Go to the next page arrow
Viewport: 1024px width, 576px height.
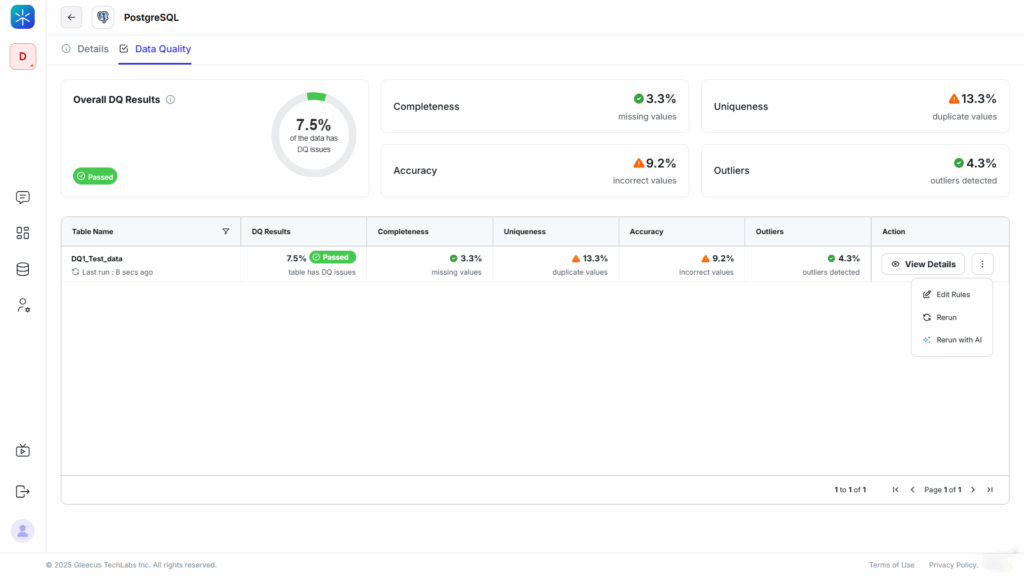(973, 490)
